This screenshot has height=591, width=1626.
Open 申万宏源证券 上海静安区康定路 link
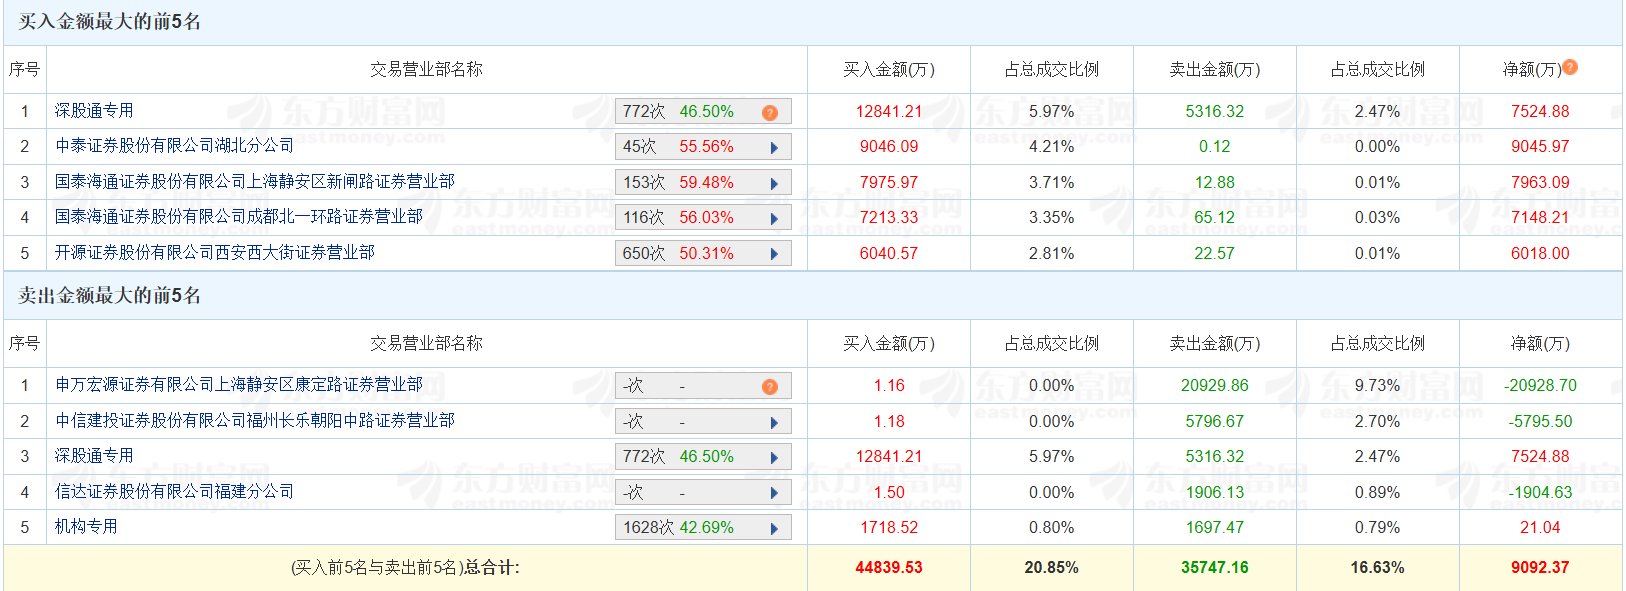(238, 385)
